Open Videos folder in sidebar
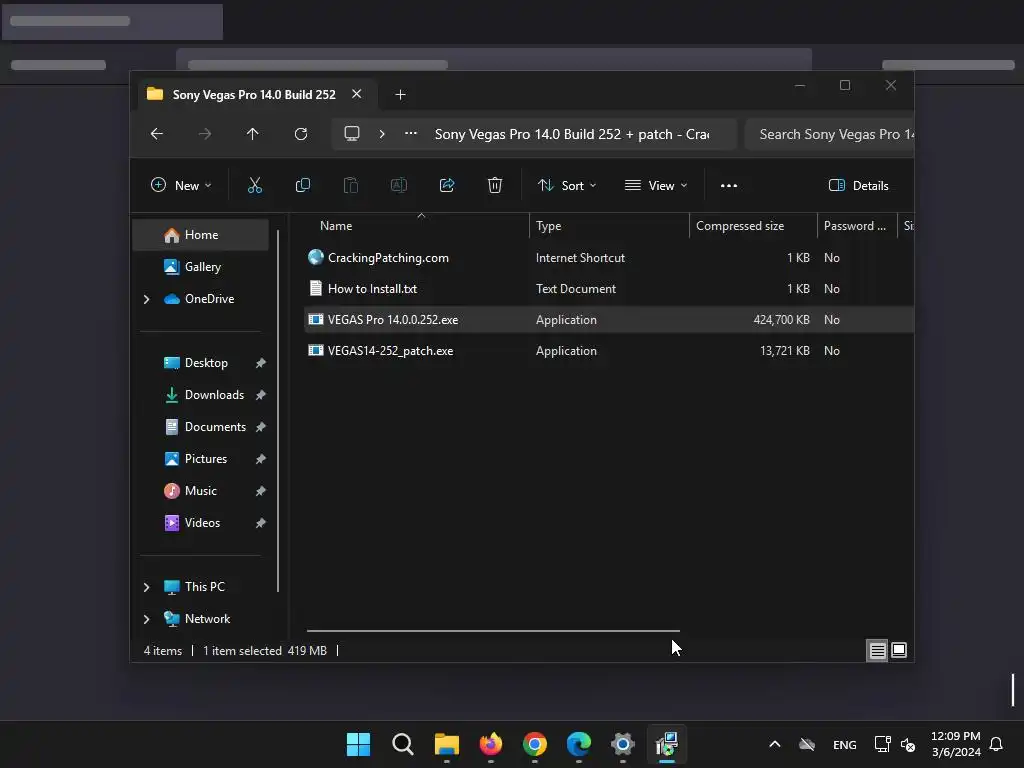Image resolution: width=1024 pixels, height=768 pixels. 202,523
